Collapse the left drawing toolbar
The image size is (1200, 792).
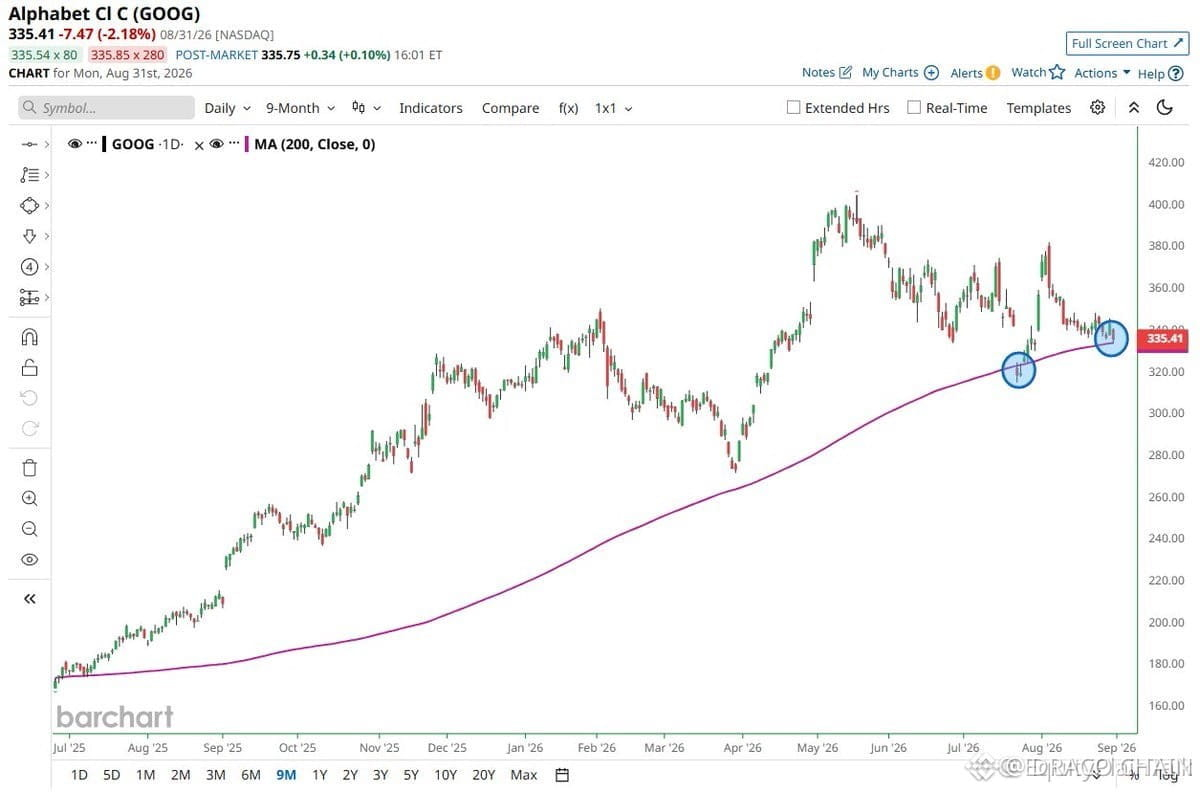29,598
